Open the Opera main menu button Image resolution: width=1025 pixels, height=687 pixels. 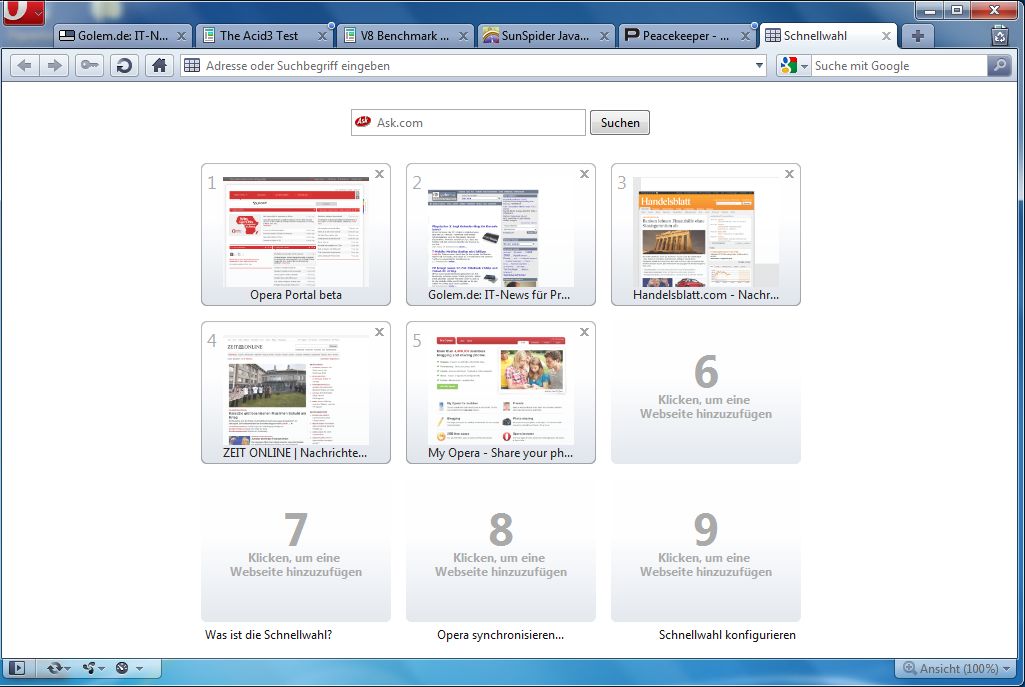click(x=22, y=12)
